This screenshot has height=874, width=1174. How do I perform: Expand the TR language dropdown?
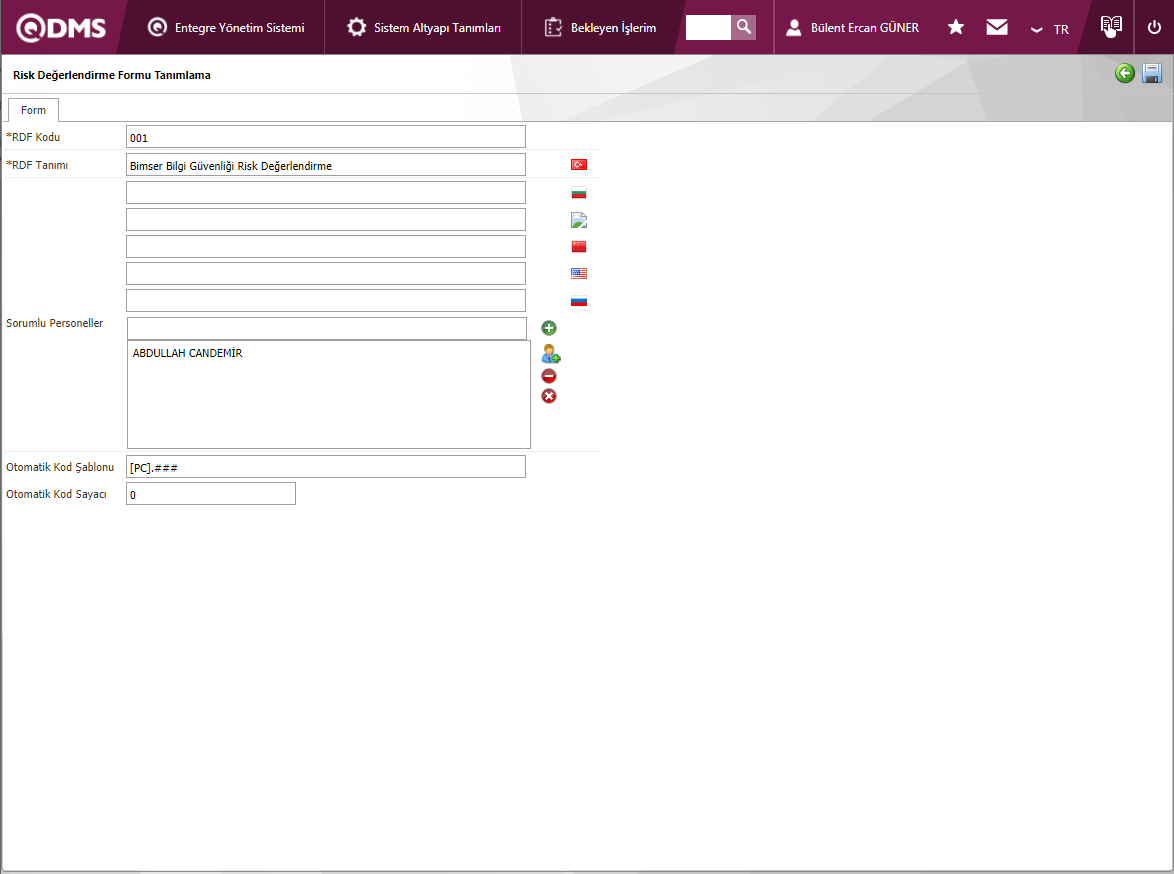point(1050,29)
